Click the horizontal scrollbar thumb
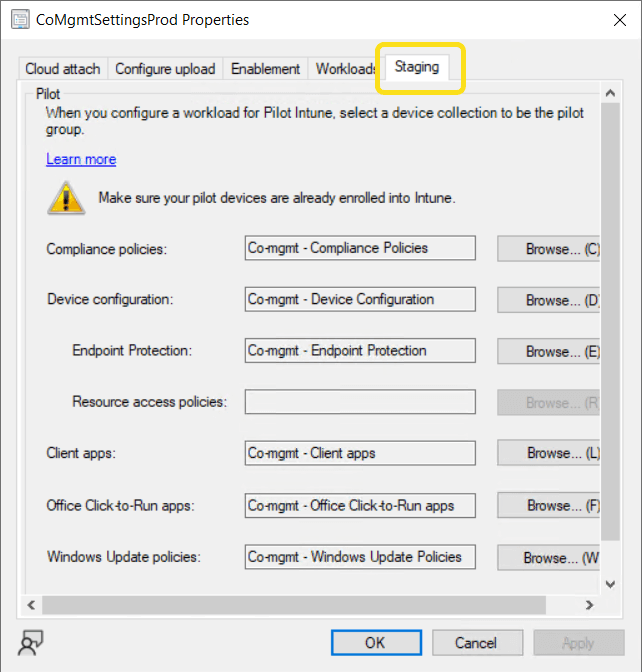Image resolution: width=642 pixels, height=672 pixels. (x=294, y=605)
